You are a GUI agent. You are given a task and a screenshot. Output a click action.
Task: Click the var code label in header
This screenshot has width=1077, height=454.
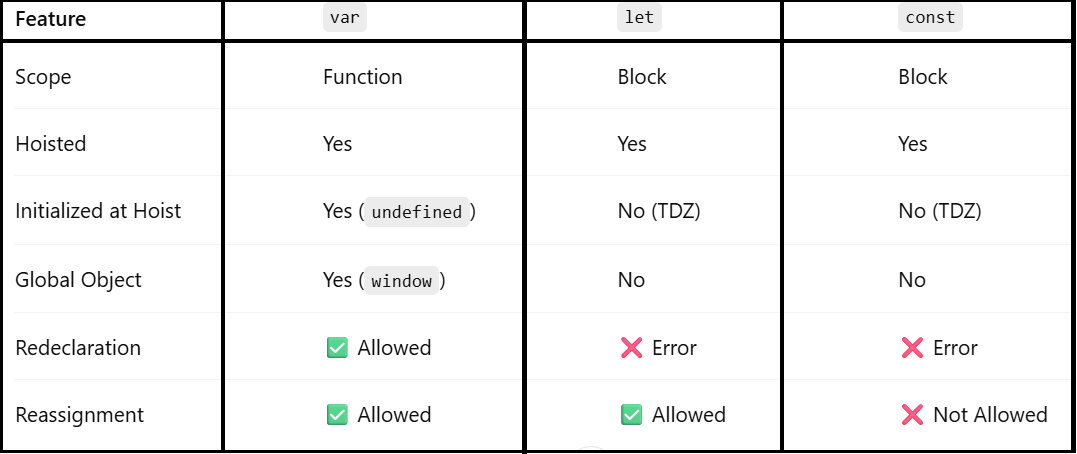point(345,18)
